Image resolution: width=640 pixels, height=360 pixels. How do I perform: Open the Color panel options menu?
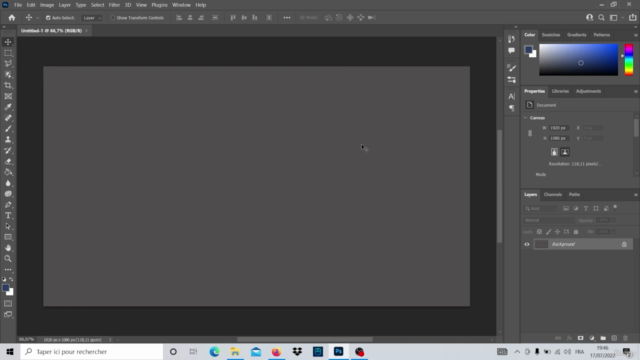tap(636, 35)
